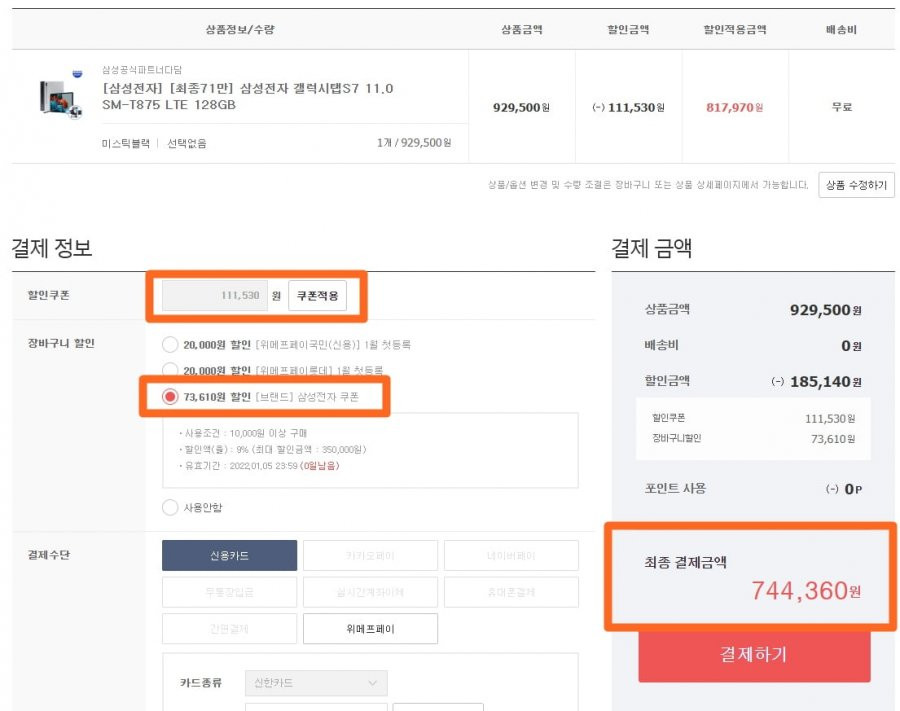Screen dimensions: 900x711
Task: Switch payment method to 카카오페이
Action: [x=370, y=555]
